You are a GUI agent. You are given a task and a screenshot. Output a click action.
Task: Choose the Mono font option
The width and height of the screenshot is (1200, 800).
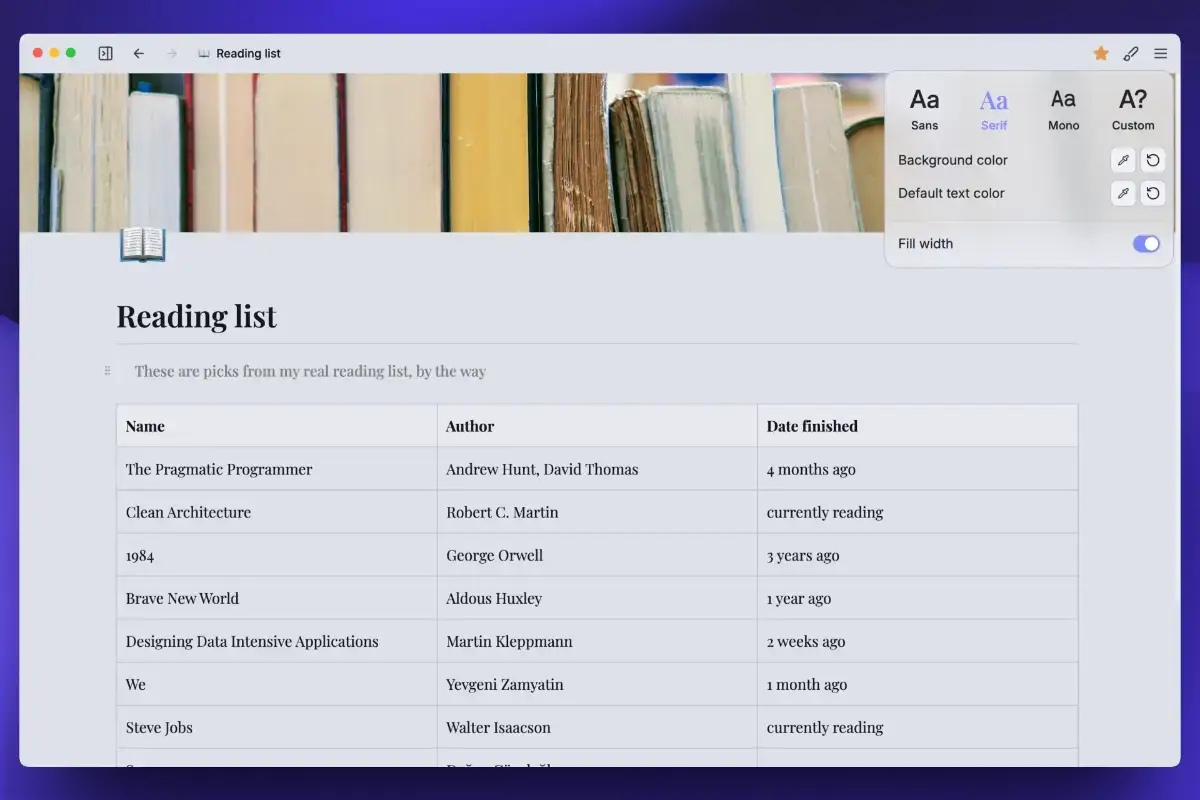click(x=1063, y=109)
